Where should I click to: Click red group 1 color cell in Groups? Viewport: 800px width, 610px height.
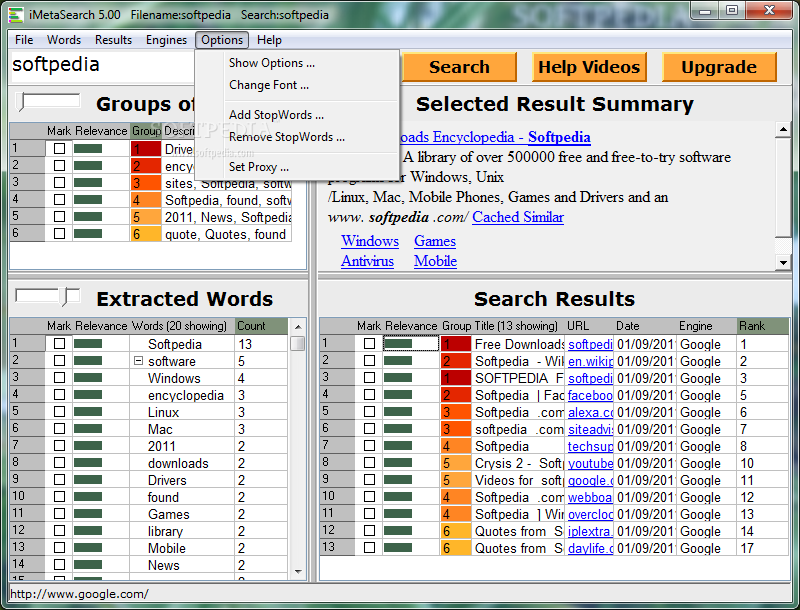tap(146, 149)
